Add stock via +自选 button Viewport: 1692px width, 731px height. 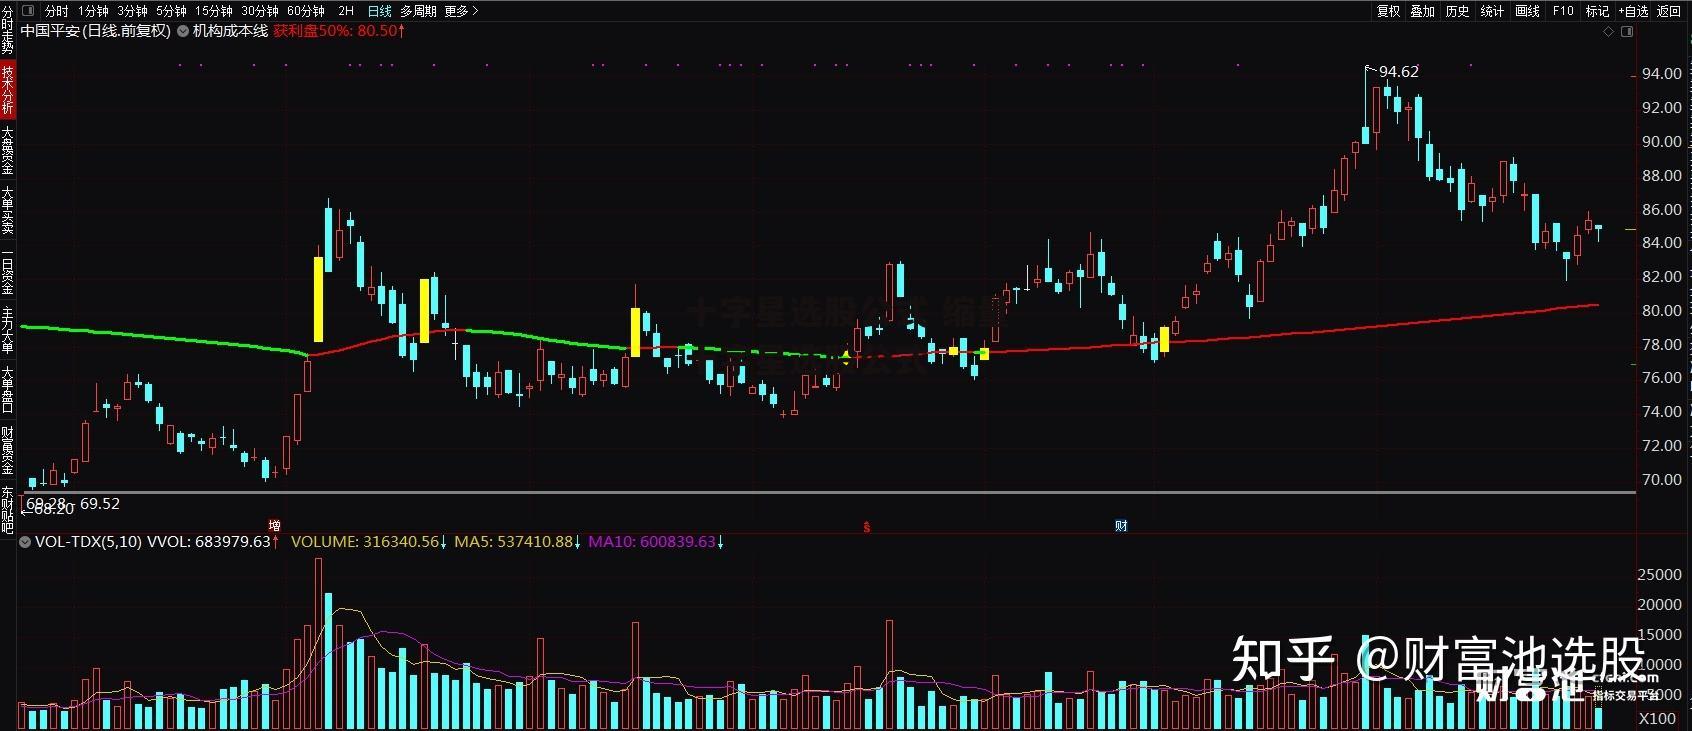(x=1633, y=11)
